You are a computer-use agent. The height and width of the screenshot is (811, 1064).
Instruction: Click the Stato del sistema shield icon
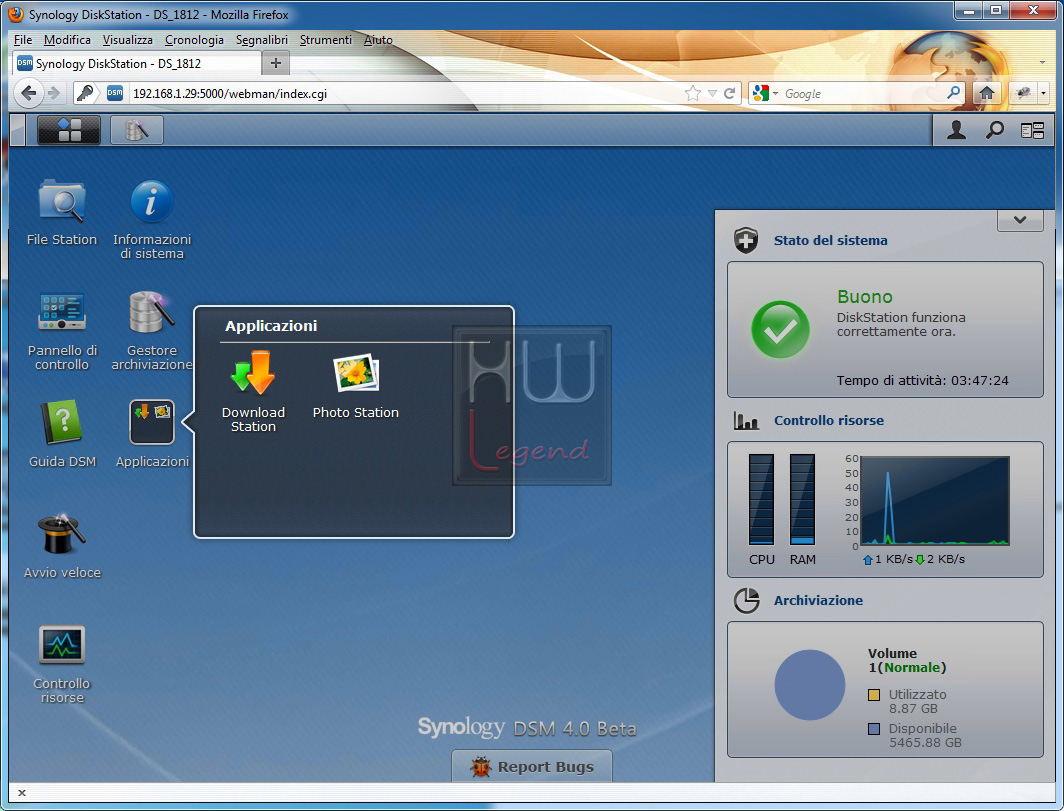746,240
